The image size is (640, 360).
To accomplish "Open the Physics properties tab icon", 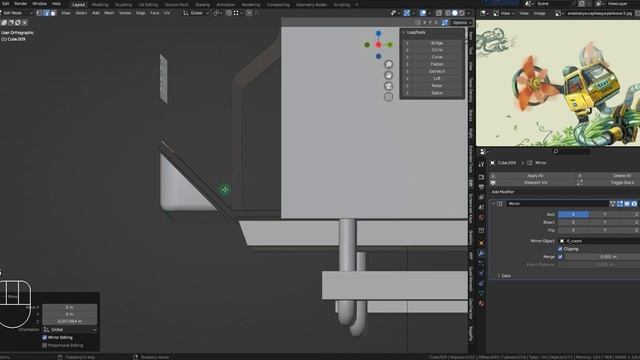I will 482,273.
